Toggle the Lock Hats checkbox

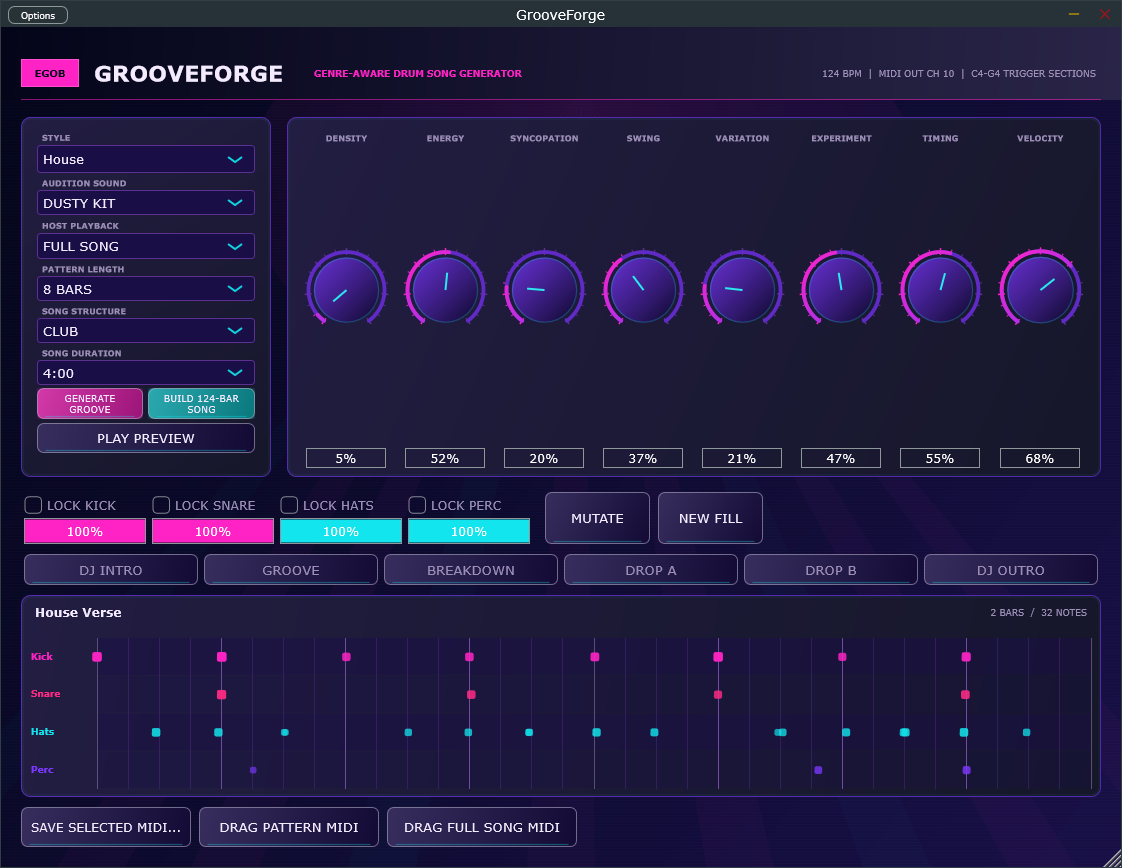click(289, 505)
